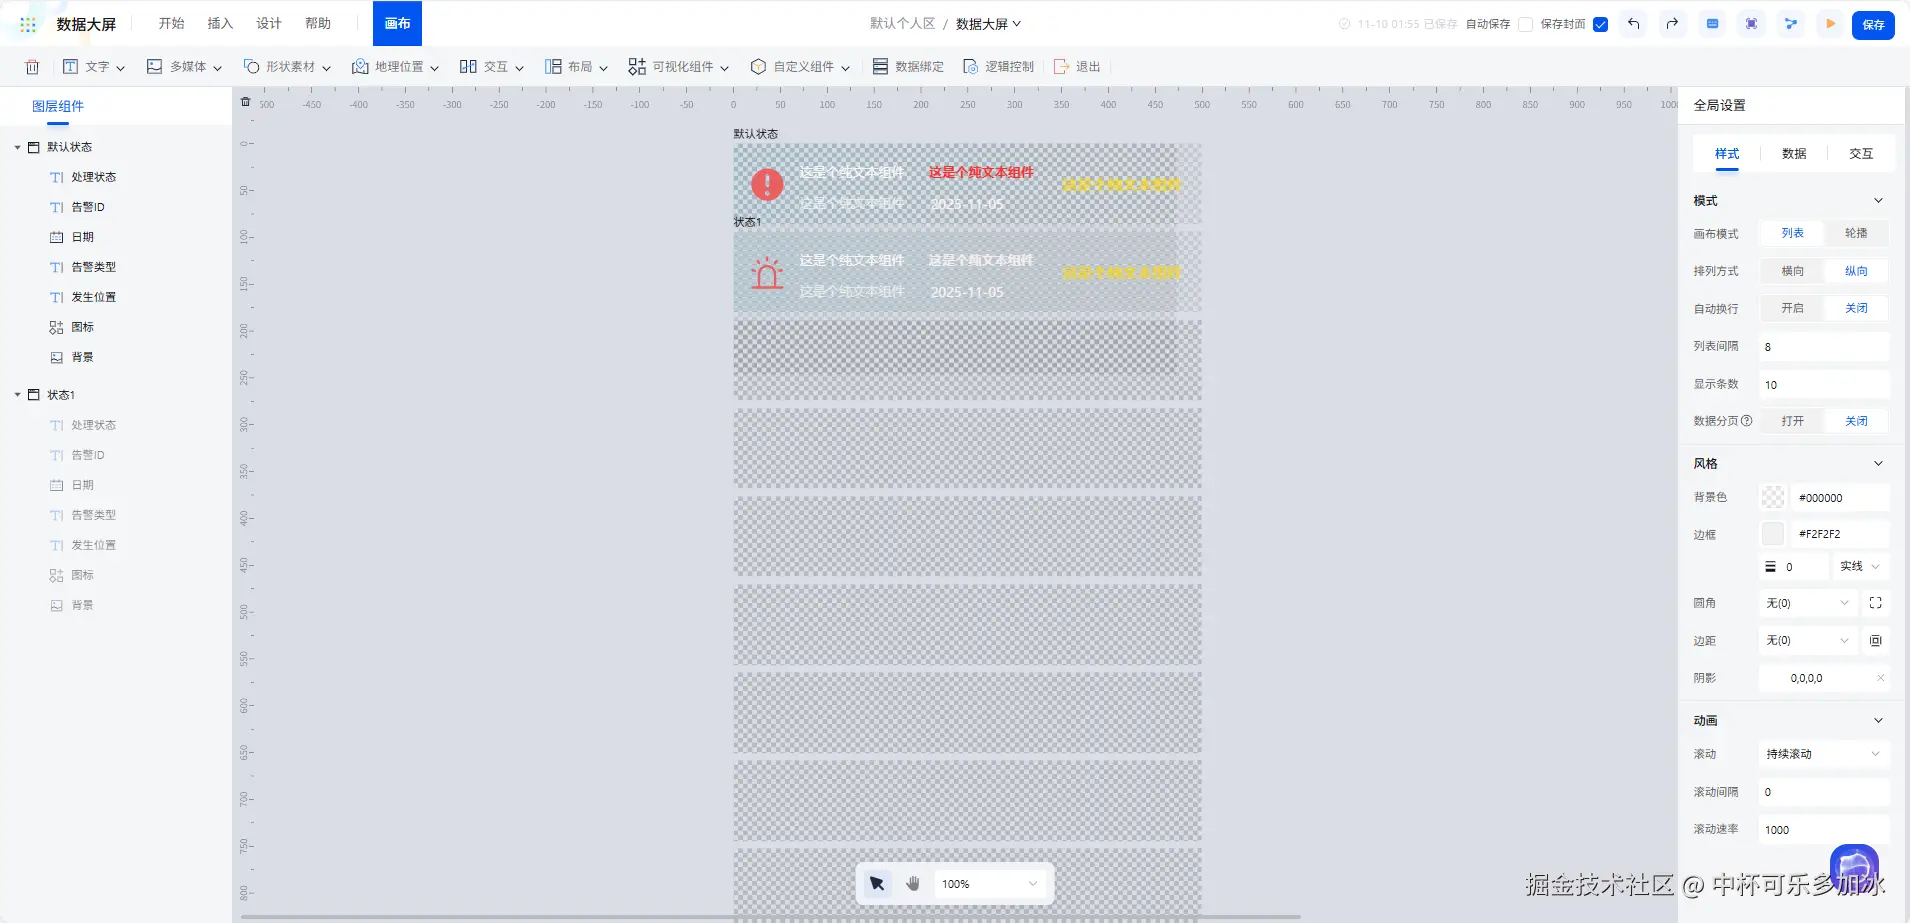The image size is (1910, 923).
Task: Collapse the 默认状态 tree group
Action: tap(17, 147)
